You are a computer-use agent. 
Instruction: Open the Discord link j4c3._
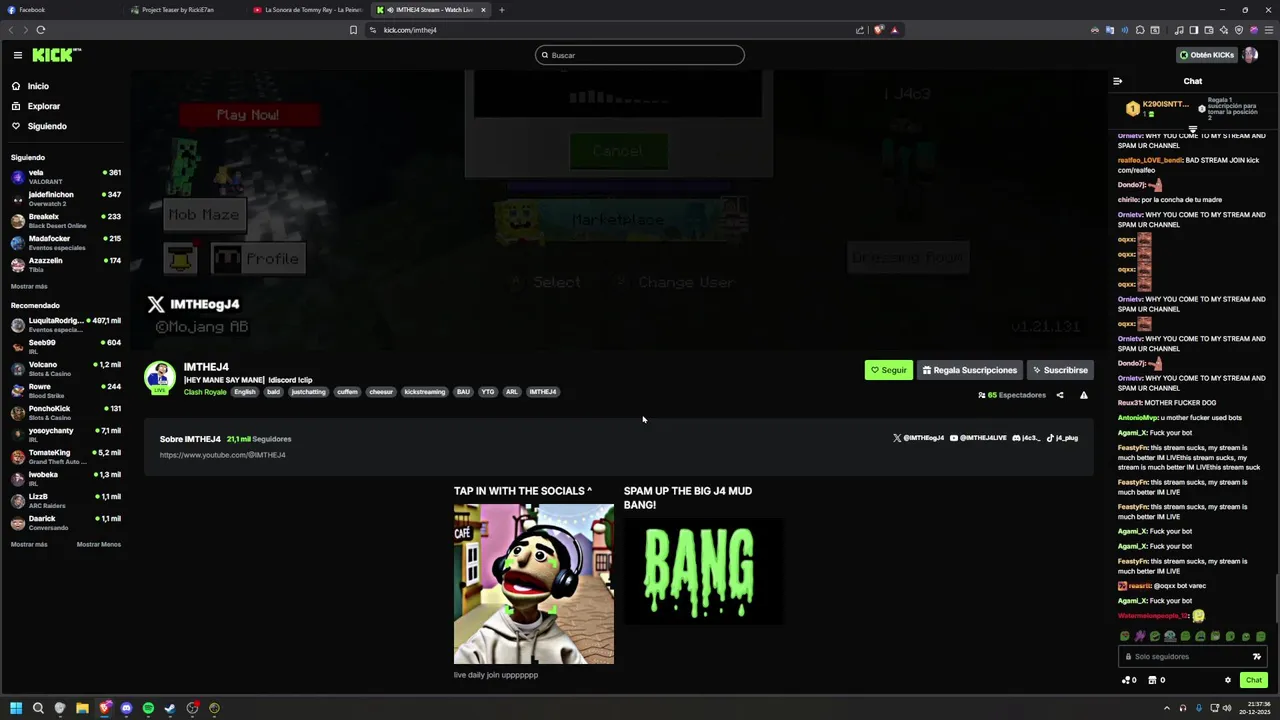pos(1027,438)
